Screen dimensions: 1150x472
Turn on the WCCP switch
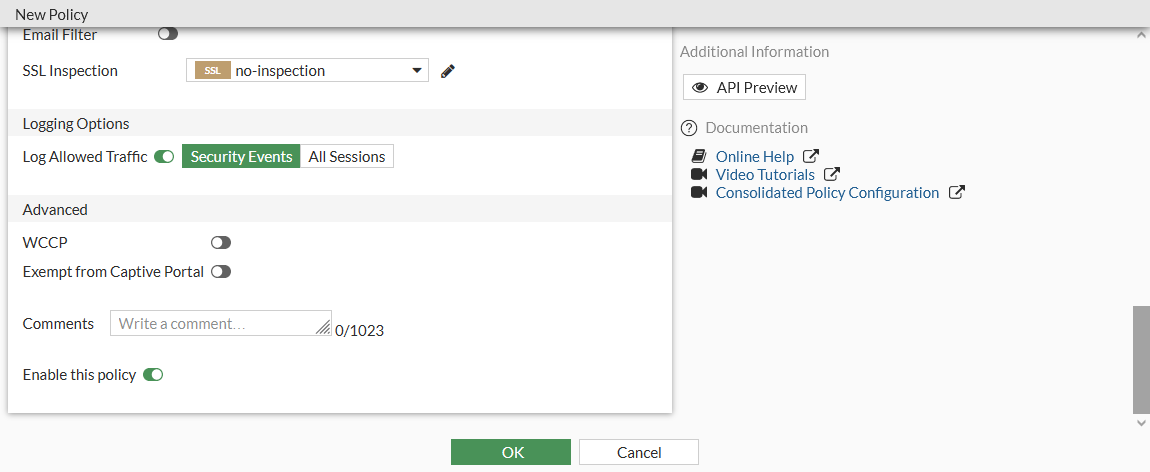[221, 242]
